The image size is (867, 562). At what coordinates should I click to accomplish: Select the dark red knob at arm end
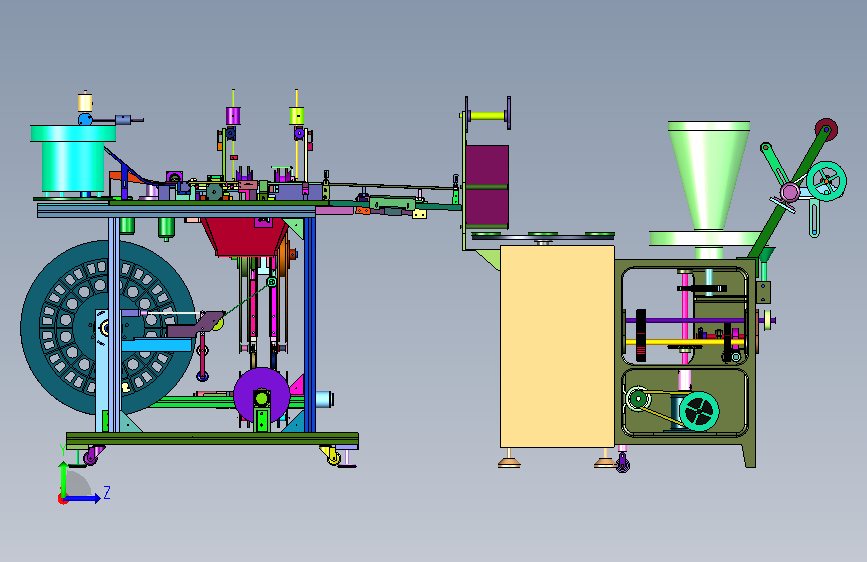826,129
